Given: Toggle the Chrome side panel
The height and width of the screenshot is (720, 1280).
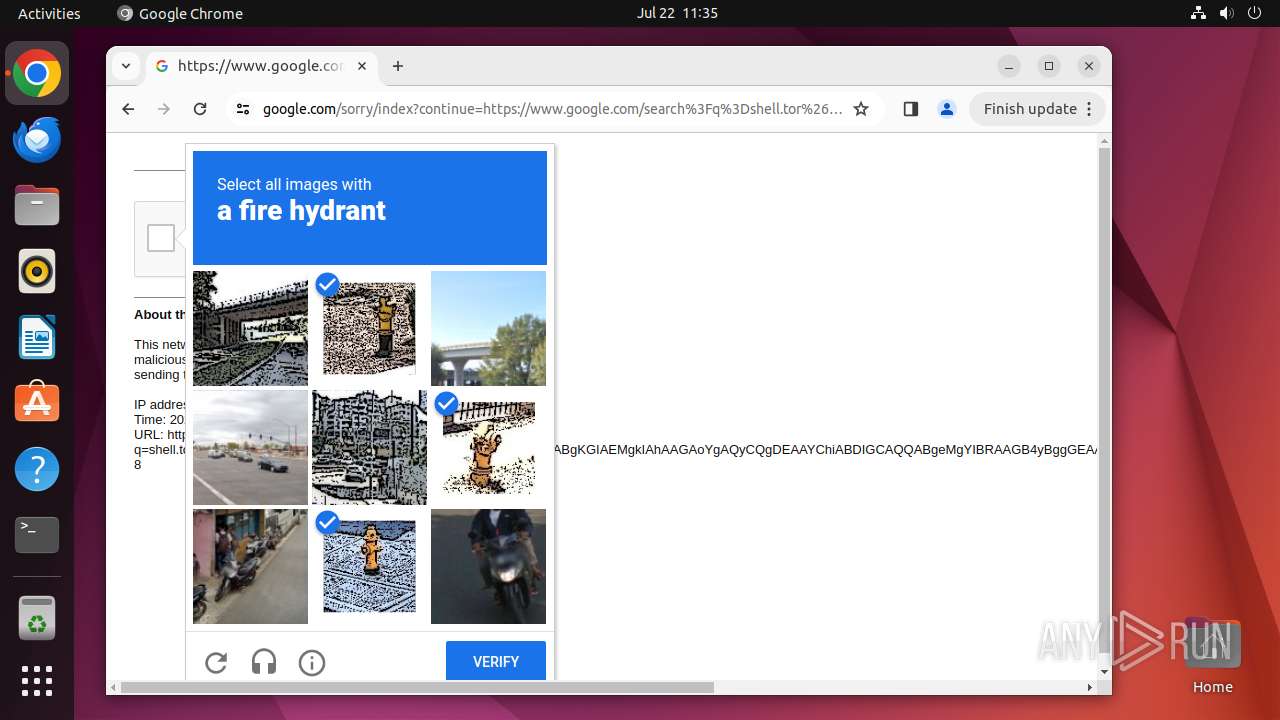Looking at the screenshot, I should (910, 109).
